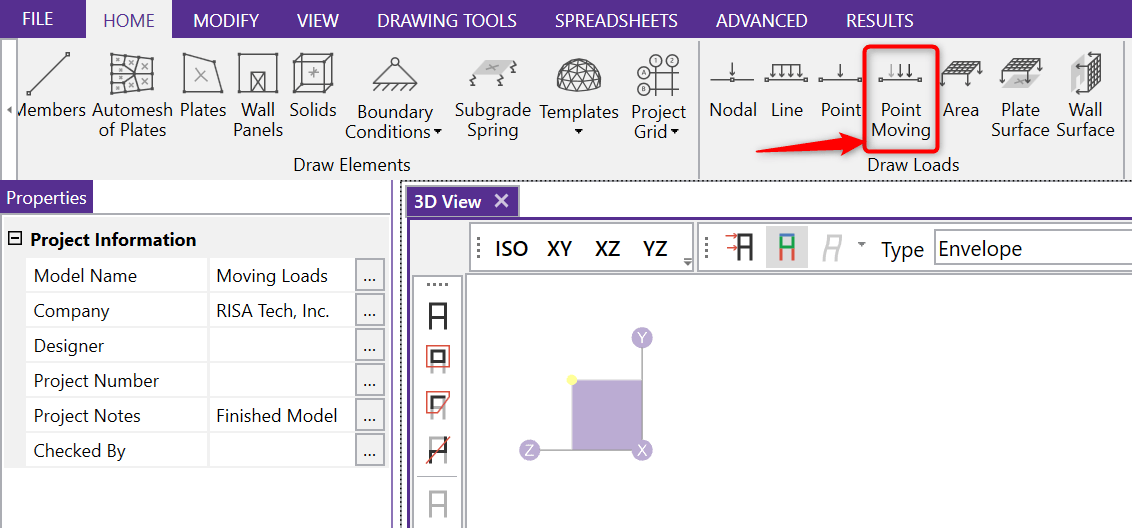Collapse the Project Information section

(x=15, y=240)
